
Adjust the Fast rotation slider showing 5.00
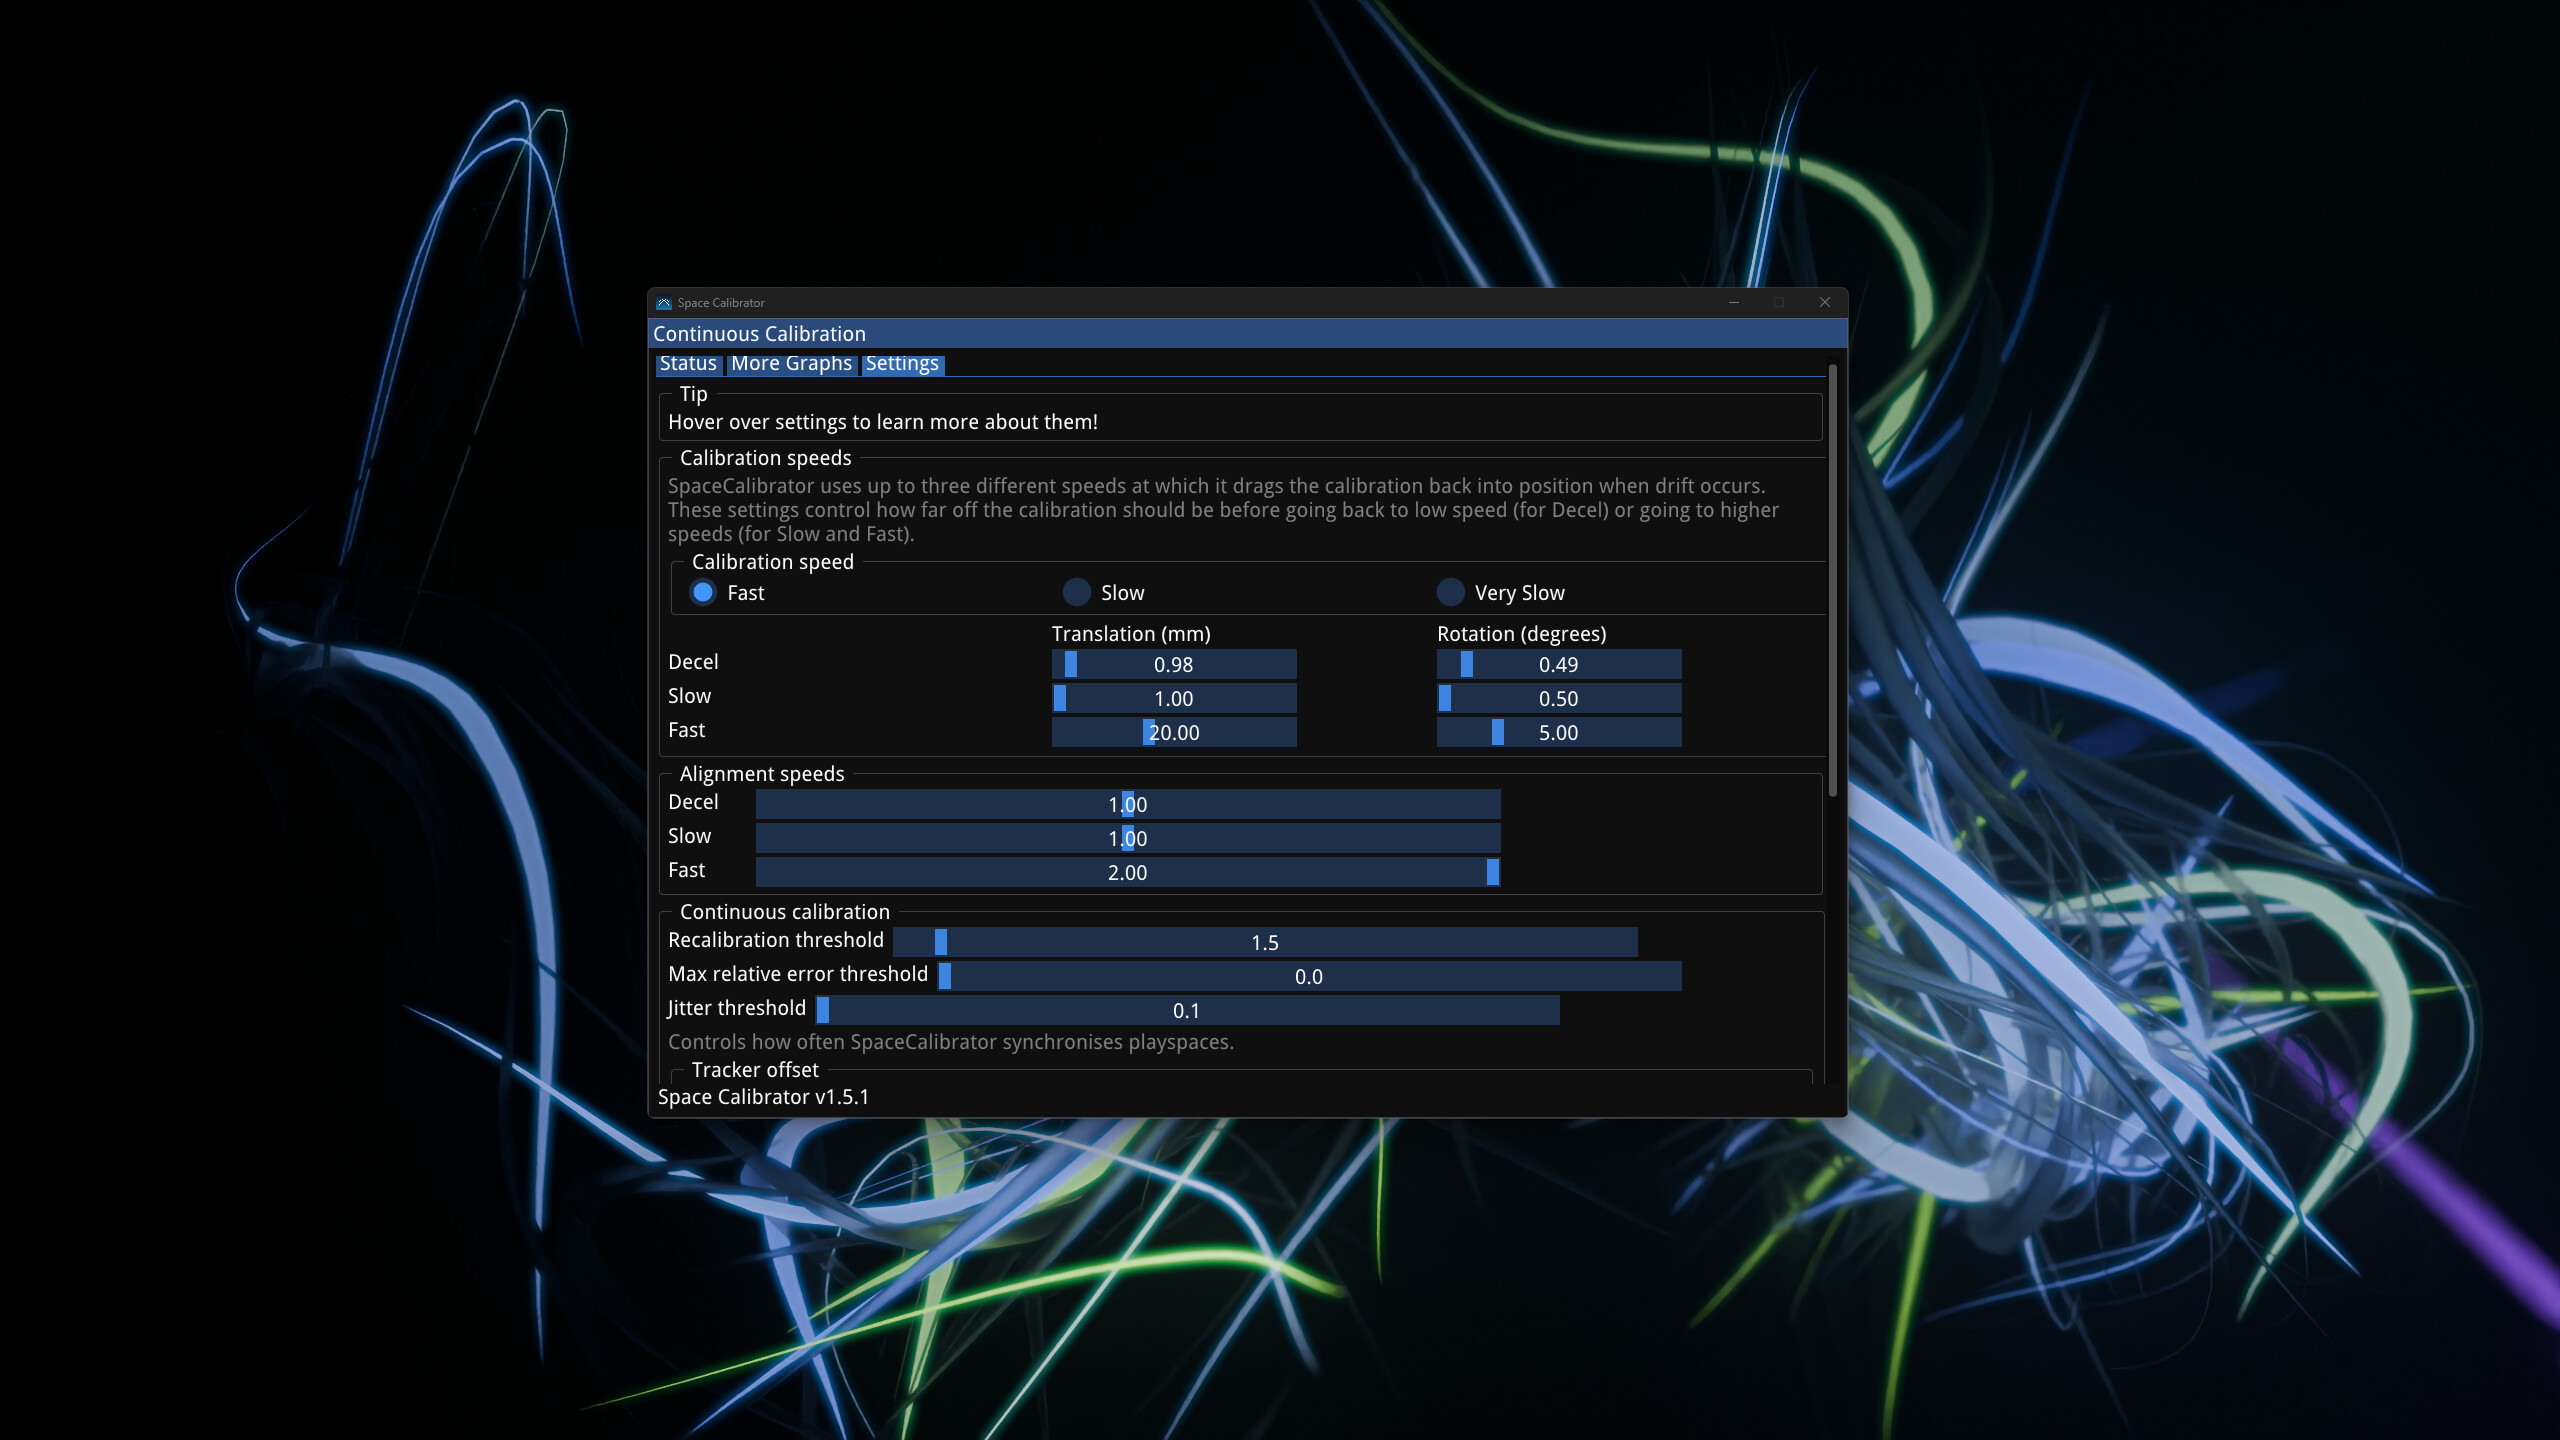click(x=1558, y=732)
